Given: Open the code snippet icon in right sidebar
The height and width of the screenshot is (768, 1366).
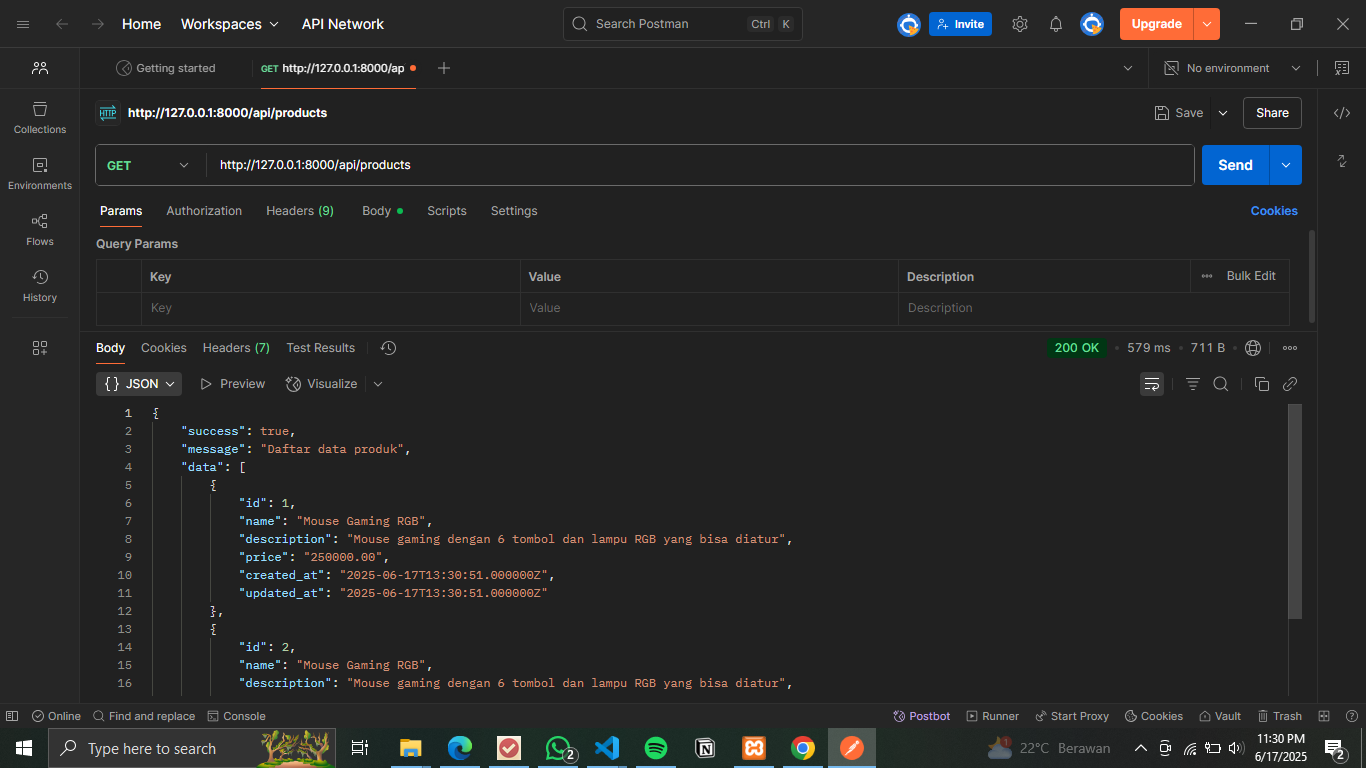Looking at the screenshot, I should (x=1342, y=113).
